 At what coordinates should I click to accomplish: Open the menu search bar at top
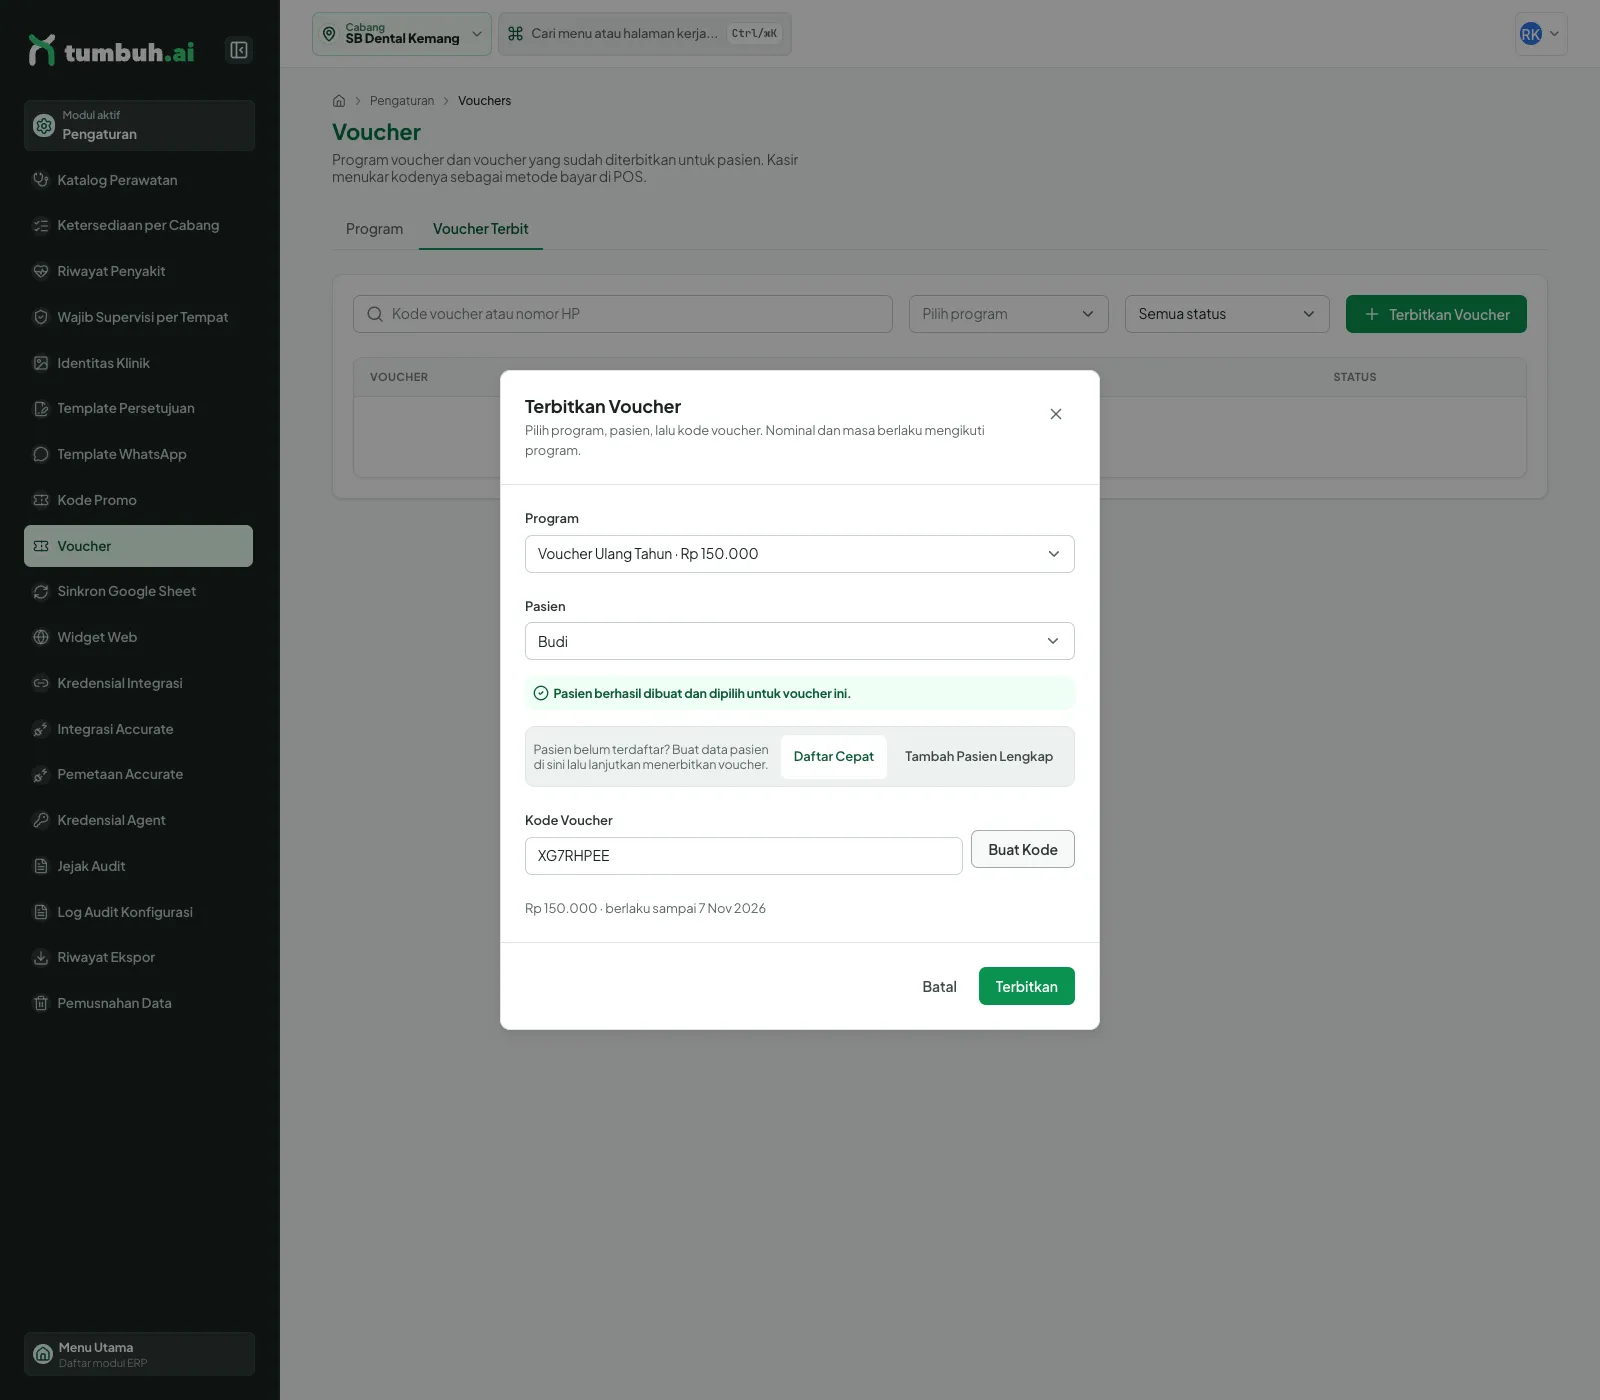[645, 34]
